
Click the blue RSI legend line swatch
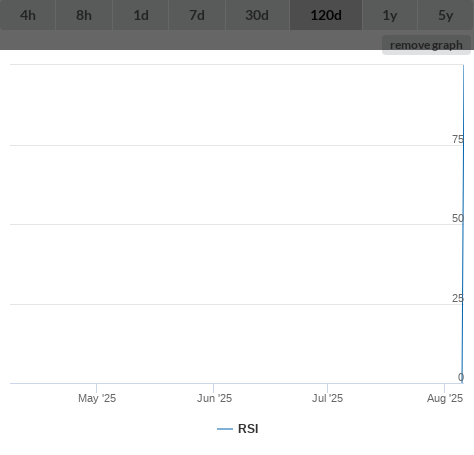(x=225, y=429)
